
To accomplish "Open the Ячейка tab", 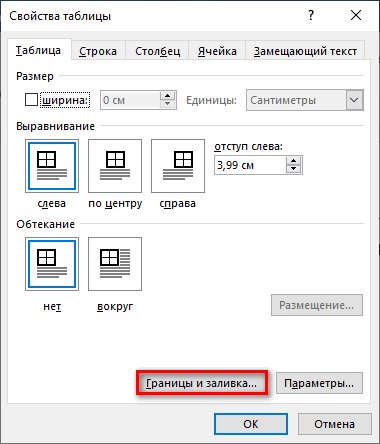I will point(217,51).
